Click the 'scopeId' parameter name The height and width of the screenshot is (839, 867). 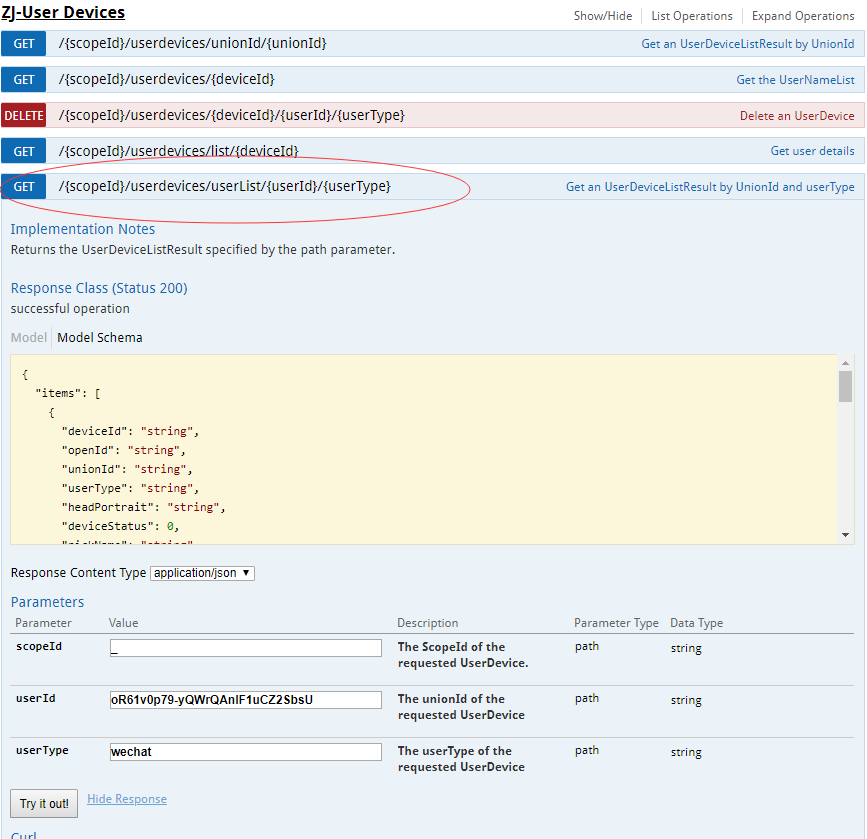pyautogui.click(x=39, y=646)
